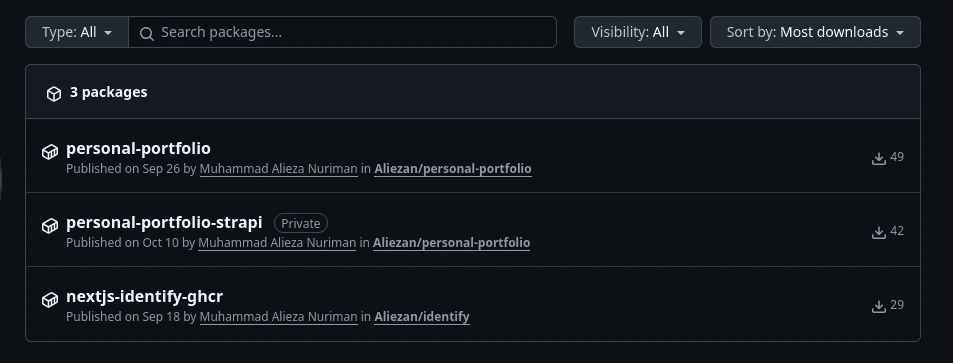The height and width of the screenshot is (363, 953).
Task: Click the package icon beside nextjs-identify-ghcr
Action: pos(50,300)
